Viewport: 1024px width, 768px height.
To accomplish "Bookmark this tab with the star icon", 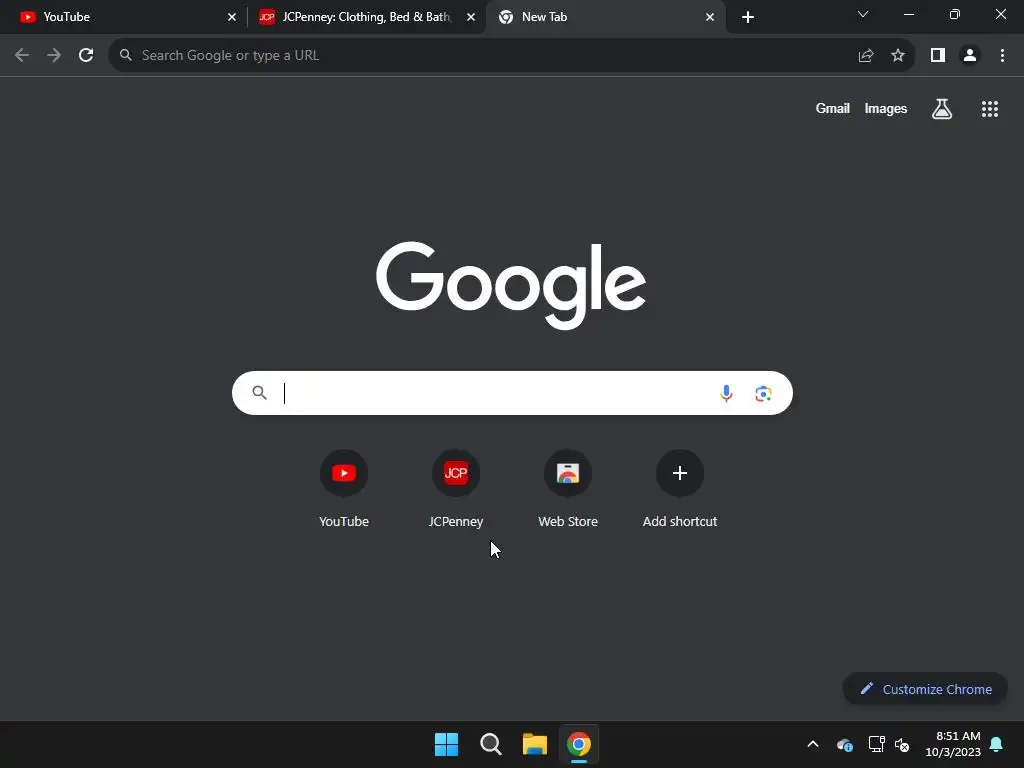I will pyautogui.click(x=898, y=56).
